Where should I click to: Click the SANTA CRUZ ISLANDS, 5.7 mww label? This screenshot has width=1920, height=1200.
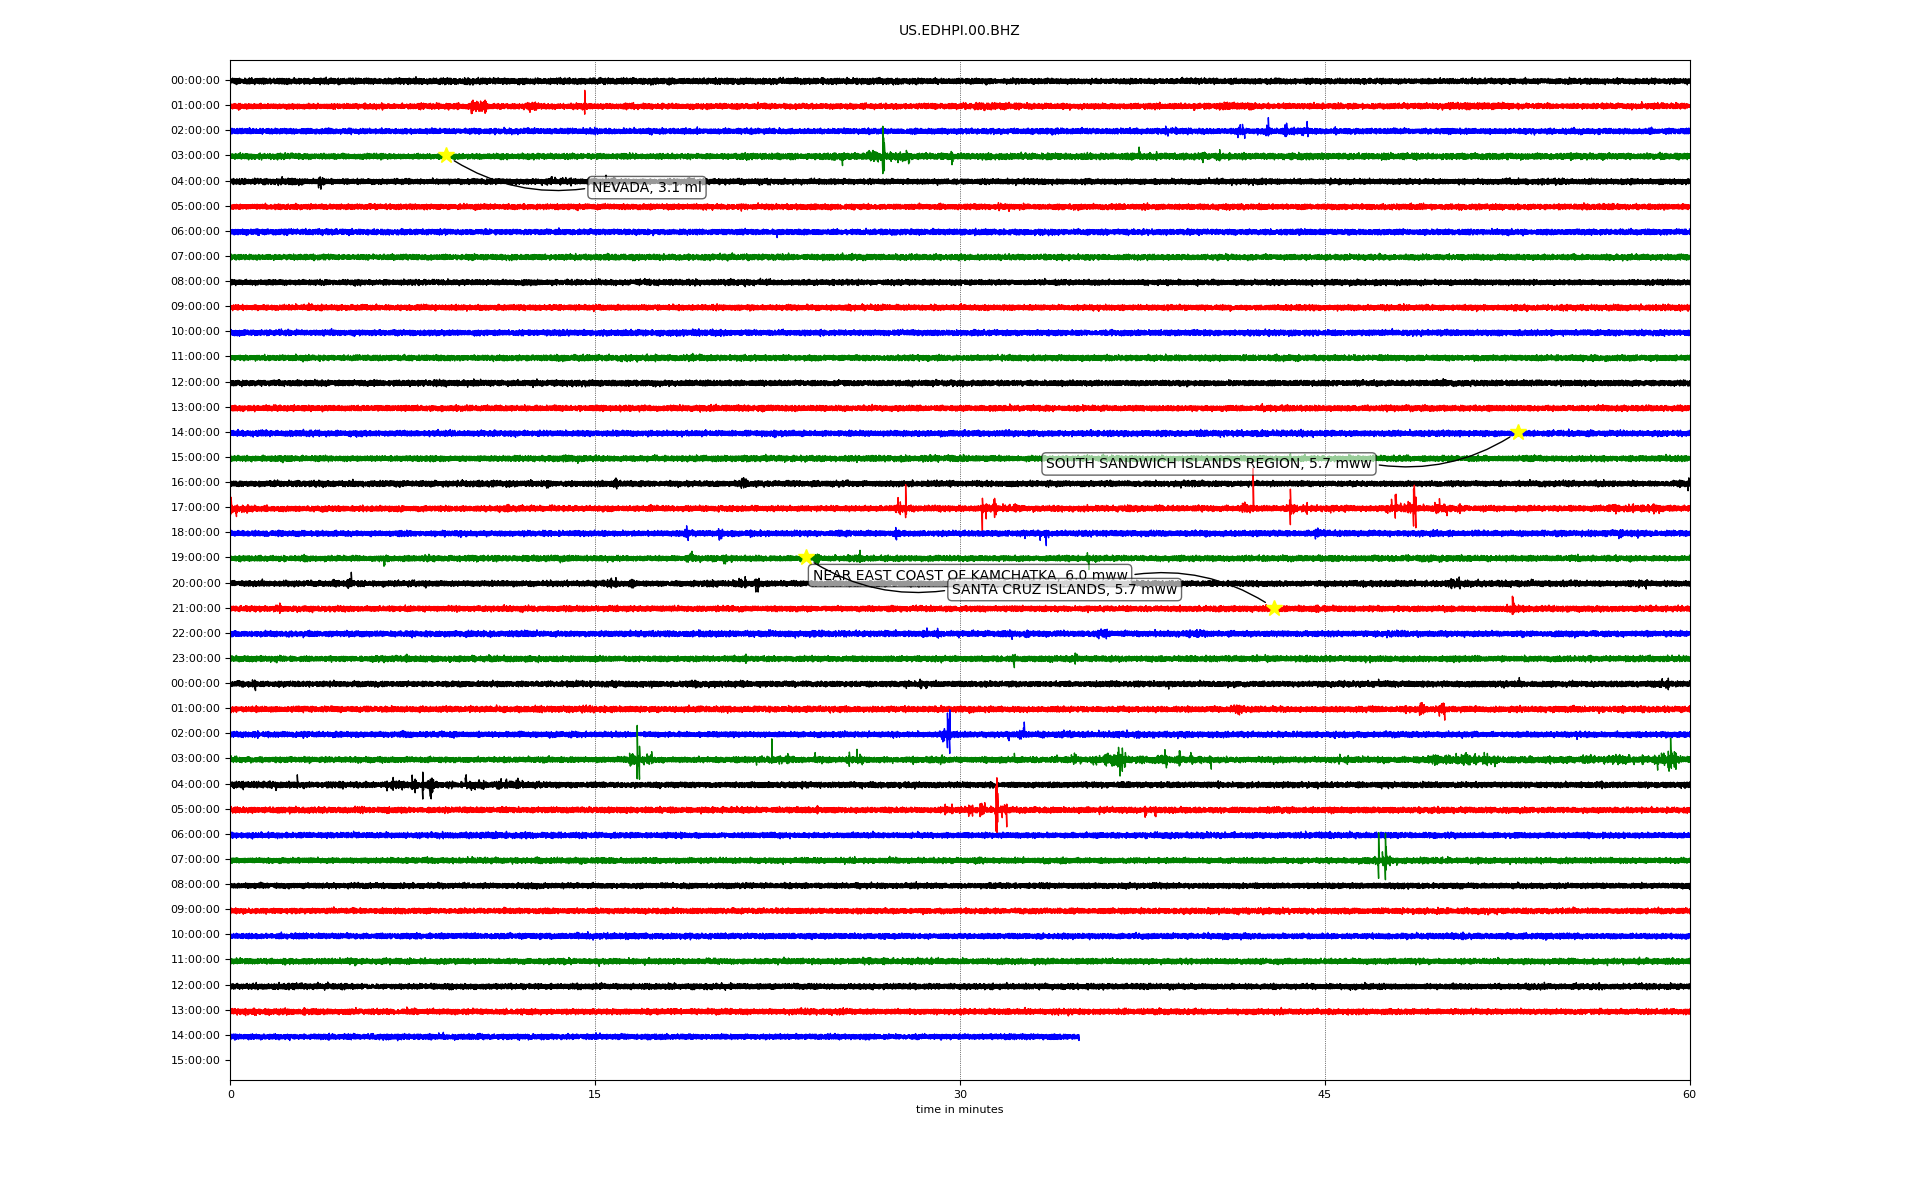(1064, 590)
